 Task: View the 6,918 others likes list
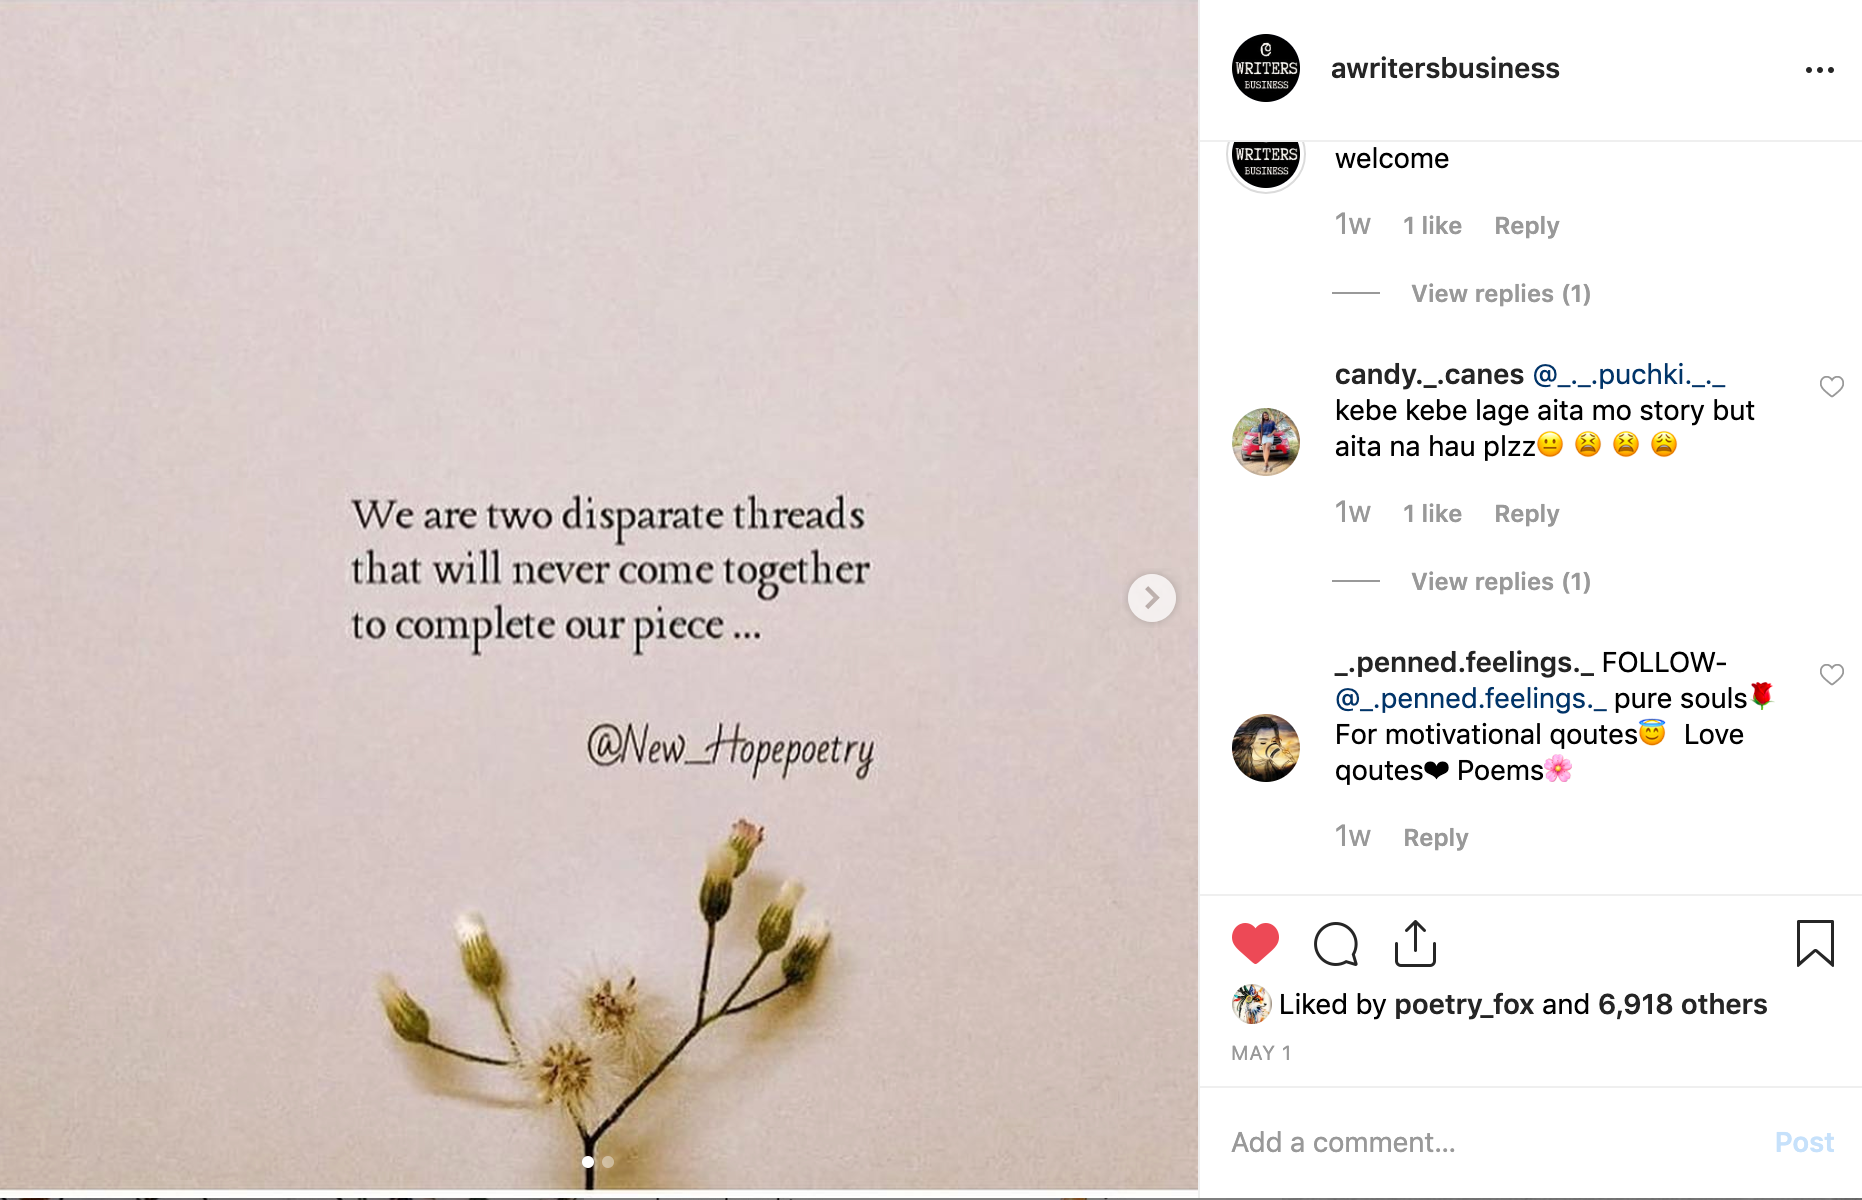pyautogui.click(x=1682, y=1004)
